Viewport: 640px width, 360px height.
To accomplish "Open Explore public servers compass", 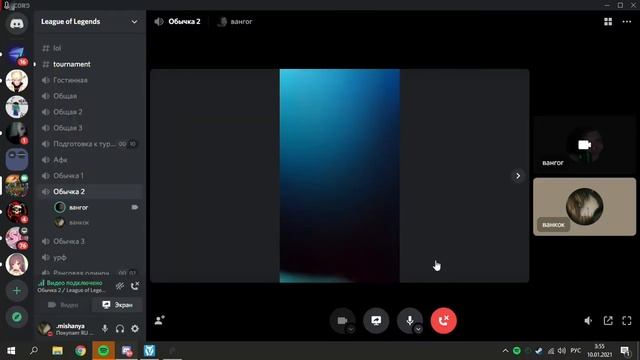I will click(17, 317).
